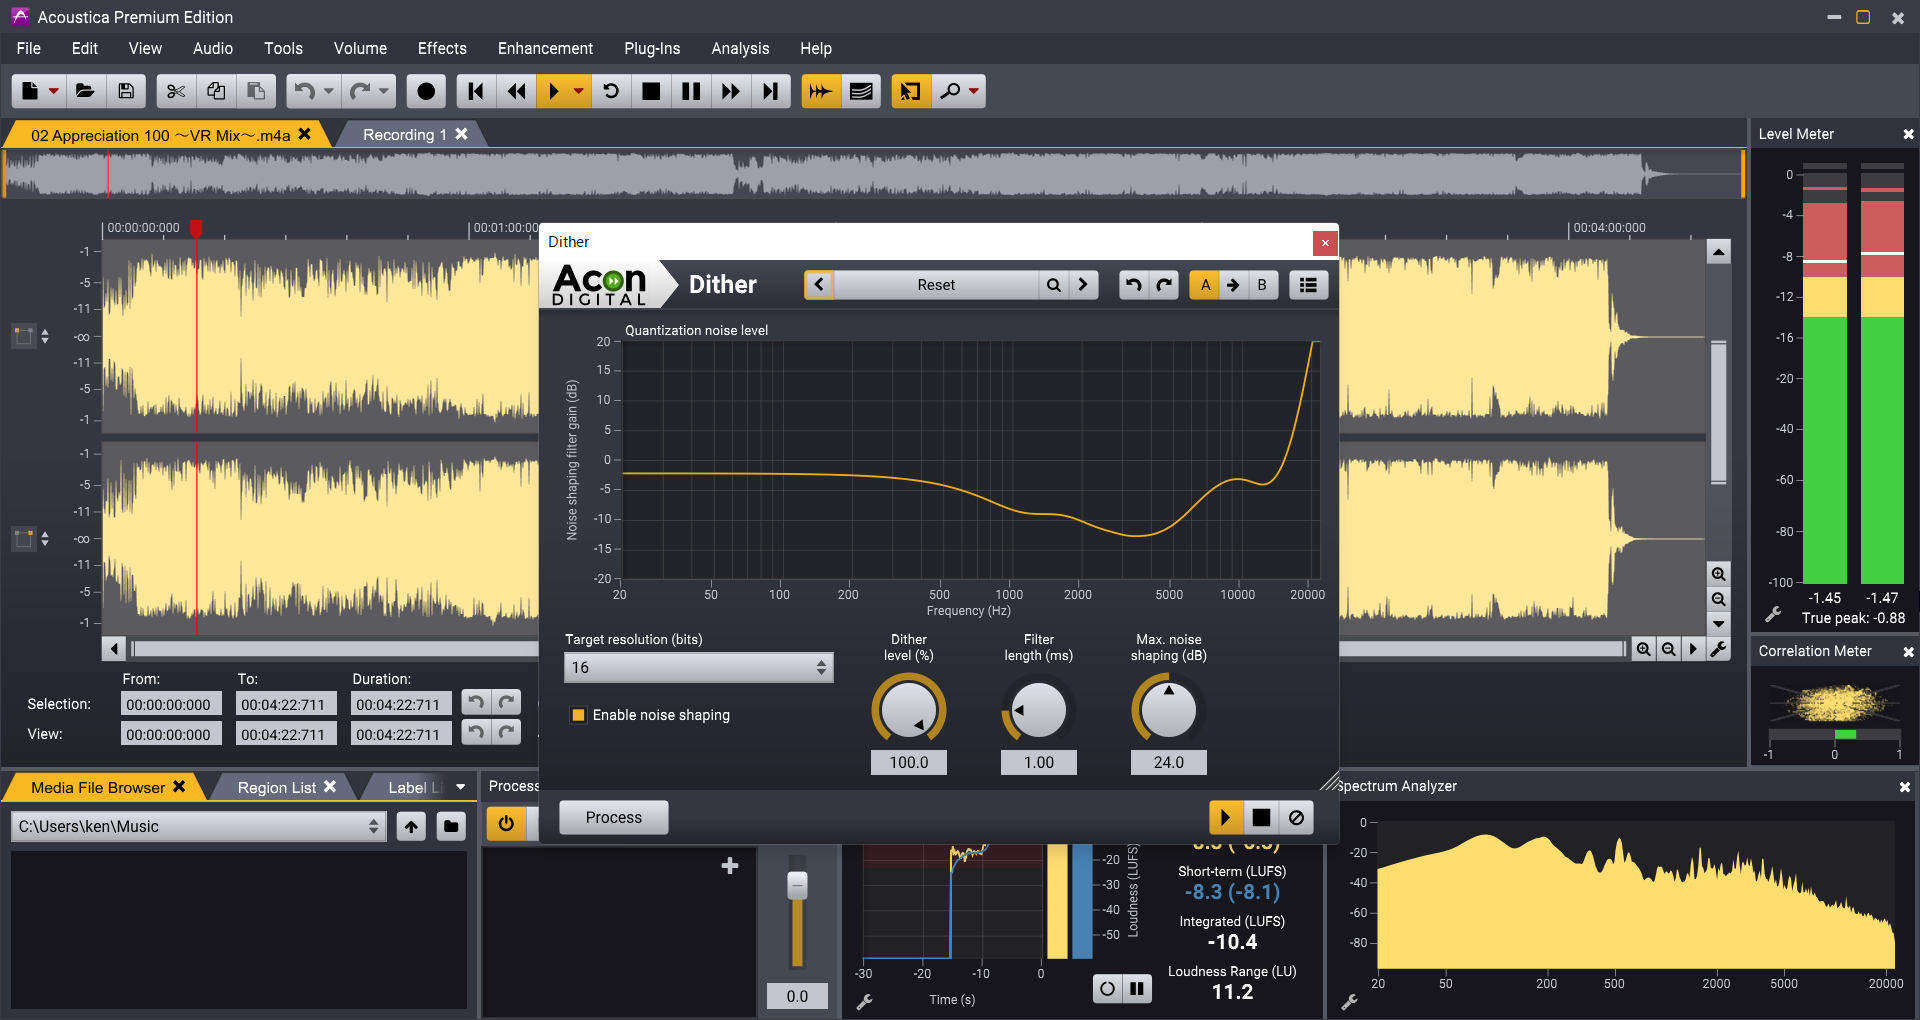Reset the loudness meter
The image size is (1920, 1020).
point(1107,989)
